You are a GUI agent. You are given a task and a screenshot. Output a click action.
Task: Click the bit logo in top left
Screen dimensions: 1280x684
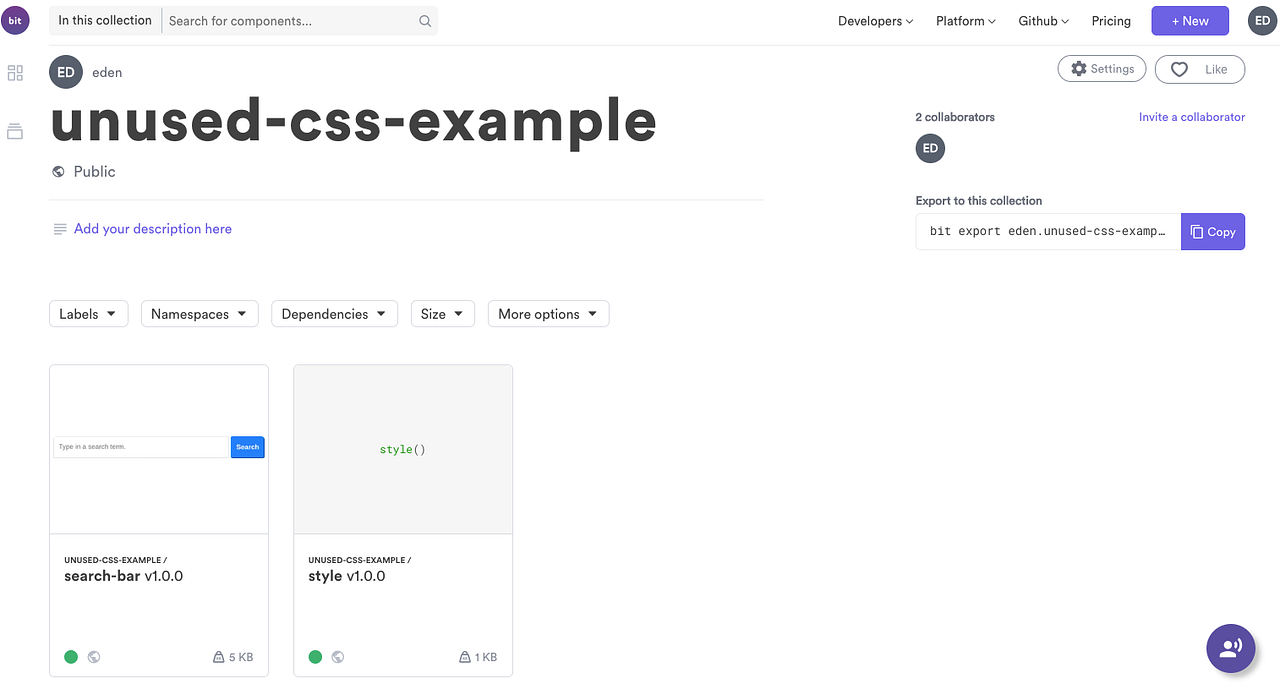[15, 20]
